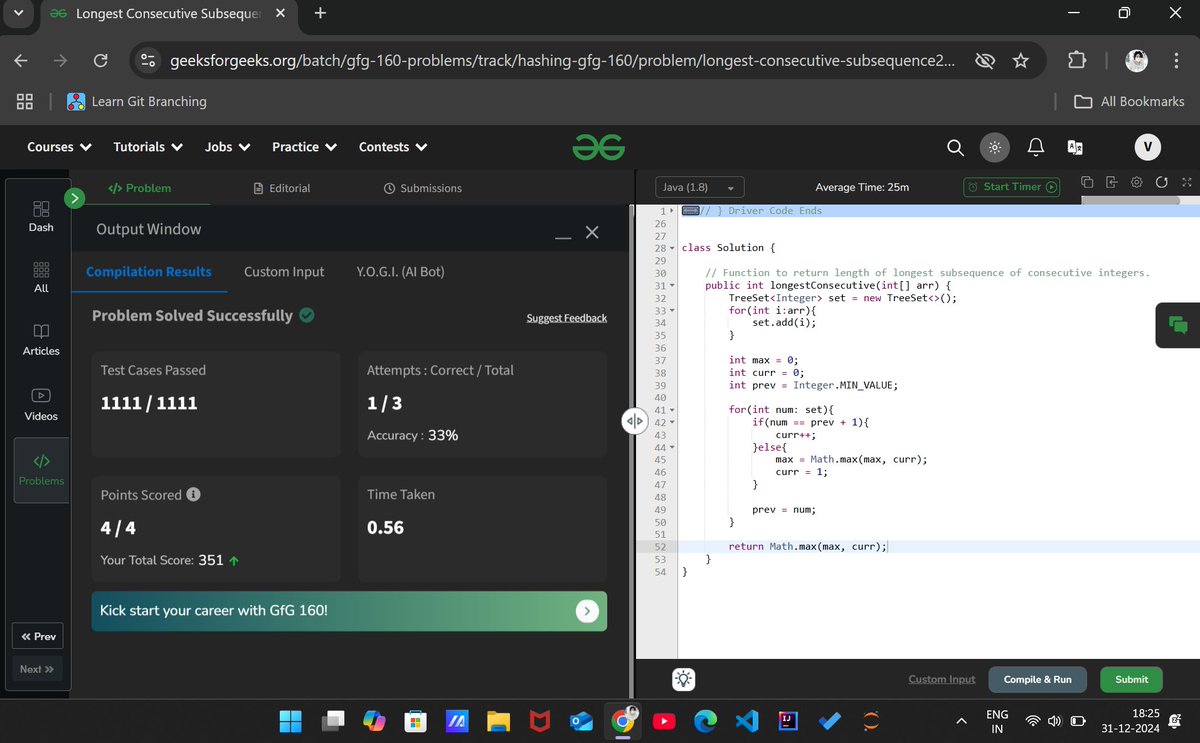Change language from Java (1.8) dropdown

(x=700, y=188)
